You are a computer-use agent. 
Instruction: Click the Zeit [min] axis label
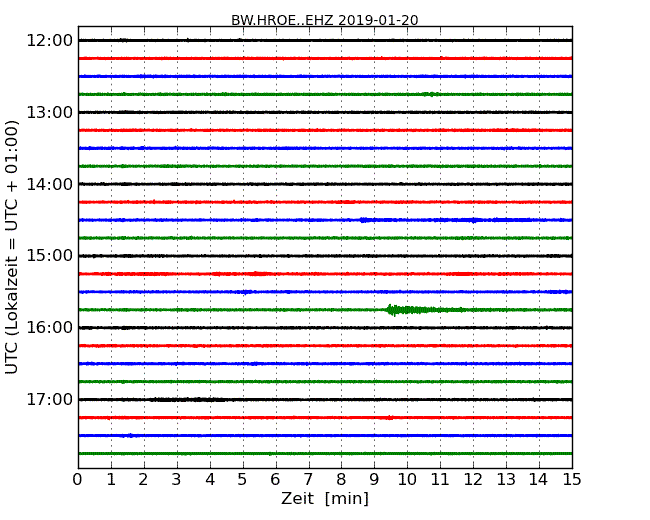pos(325,498)
